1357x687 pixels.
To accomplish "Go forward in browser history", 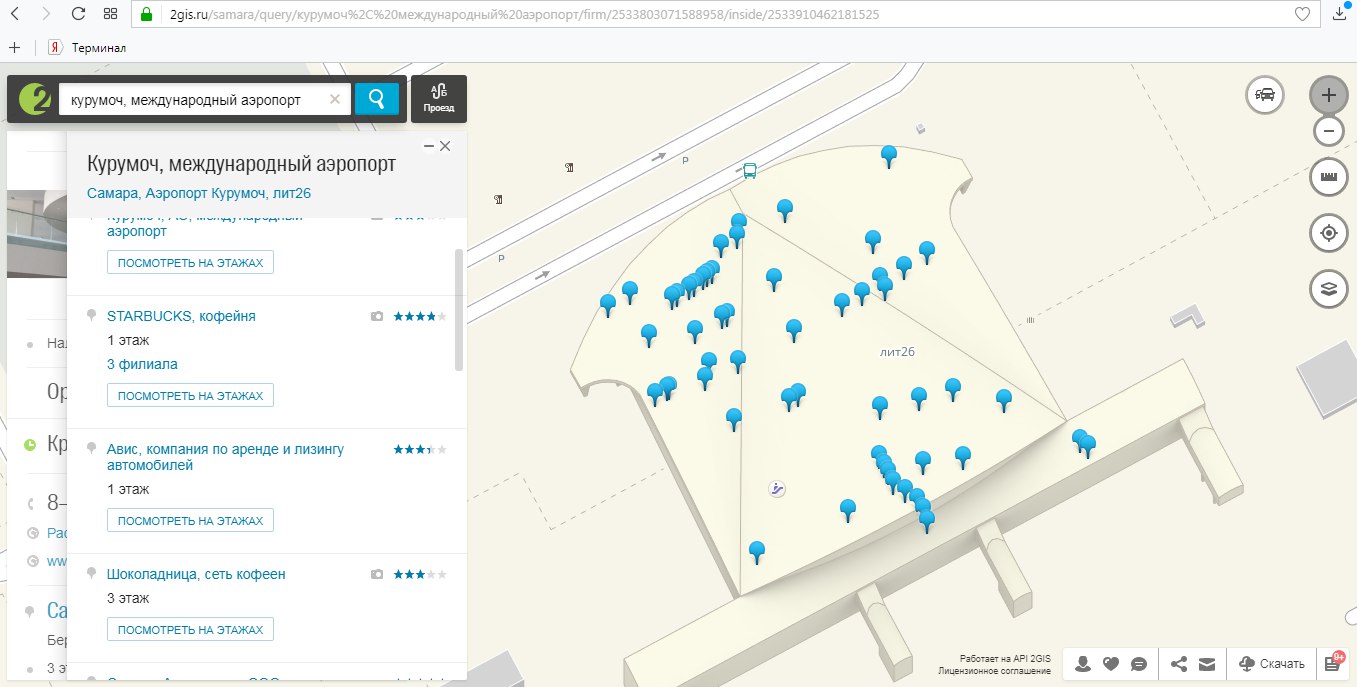I will tap(47, 15).
